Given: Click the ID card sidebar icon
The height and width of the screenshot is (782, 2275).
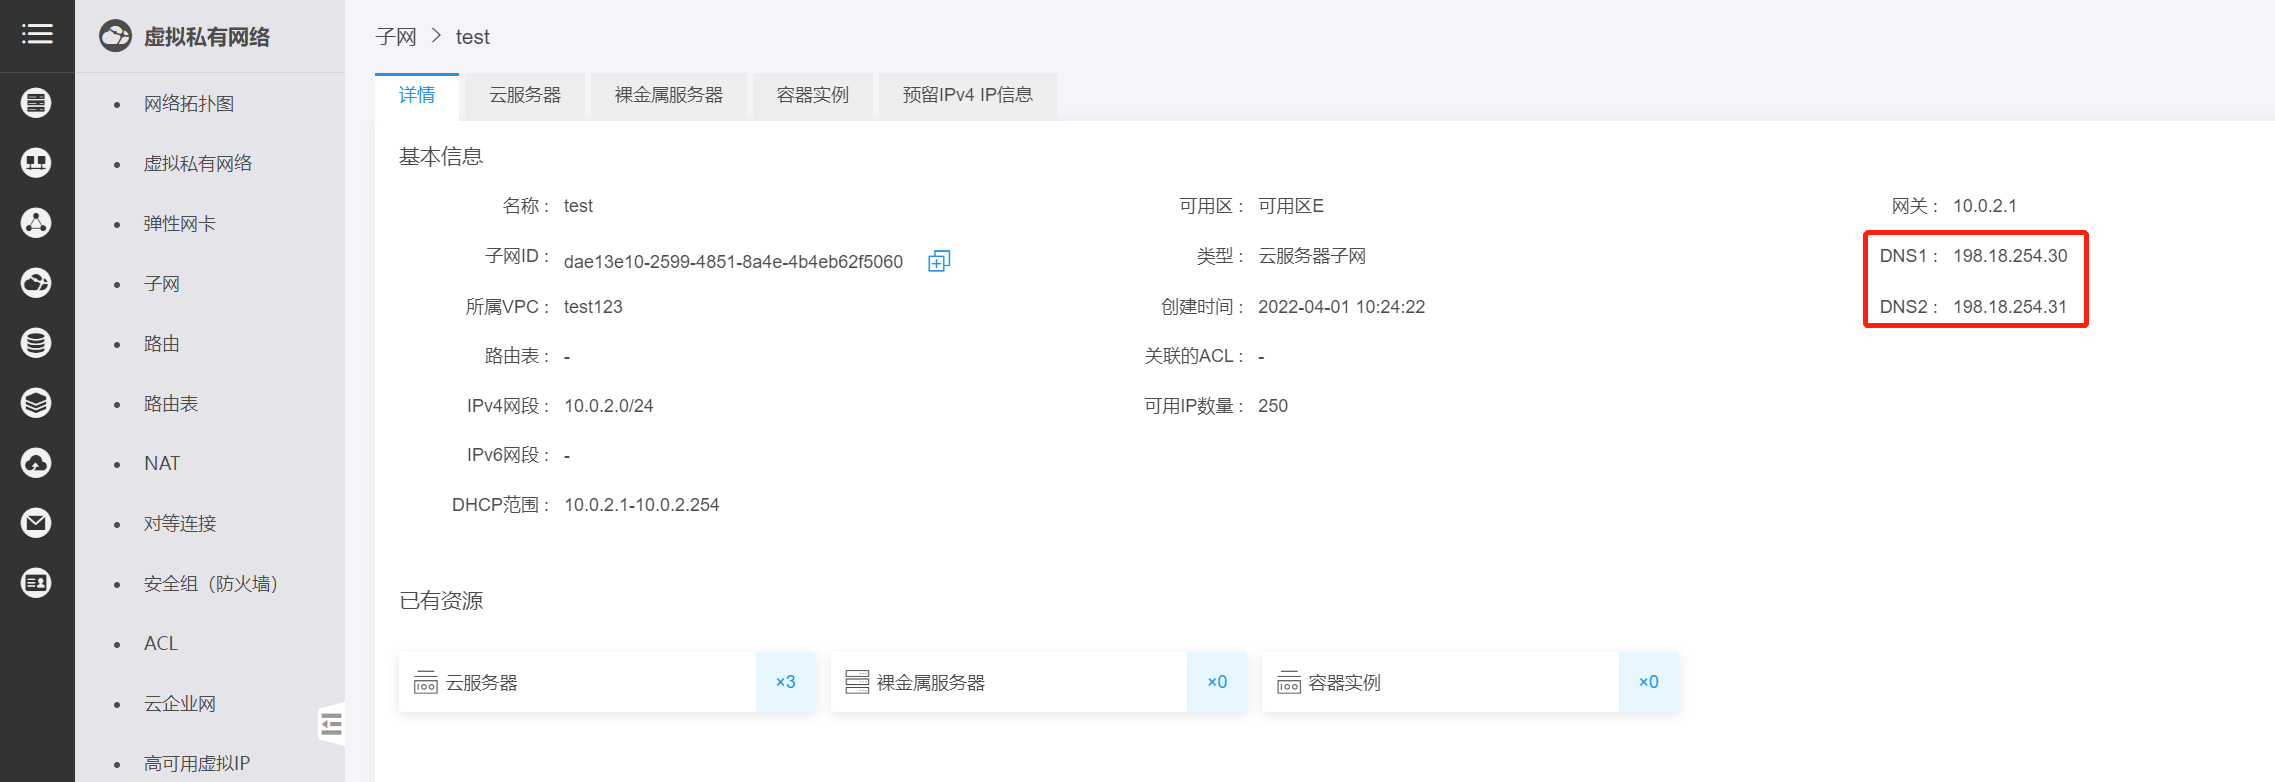Looking at the screenshot, I should 36,583.
